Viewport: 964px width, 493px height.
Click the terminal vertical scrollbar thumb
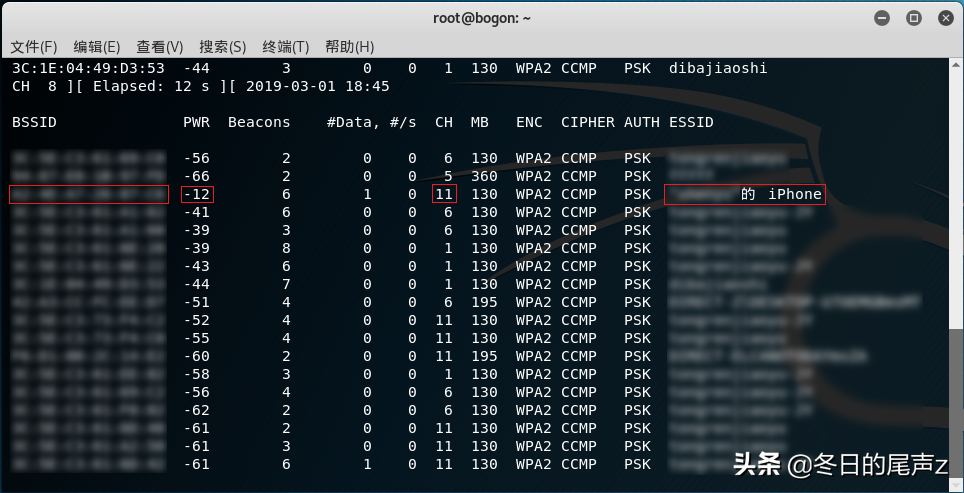coord(957,404)
